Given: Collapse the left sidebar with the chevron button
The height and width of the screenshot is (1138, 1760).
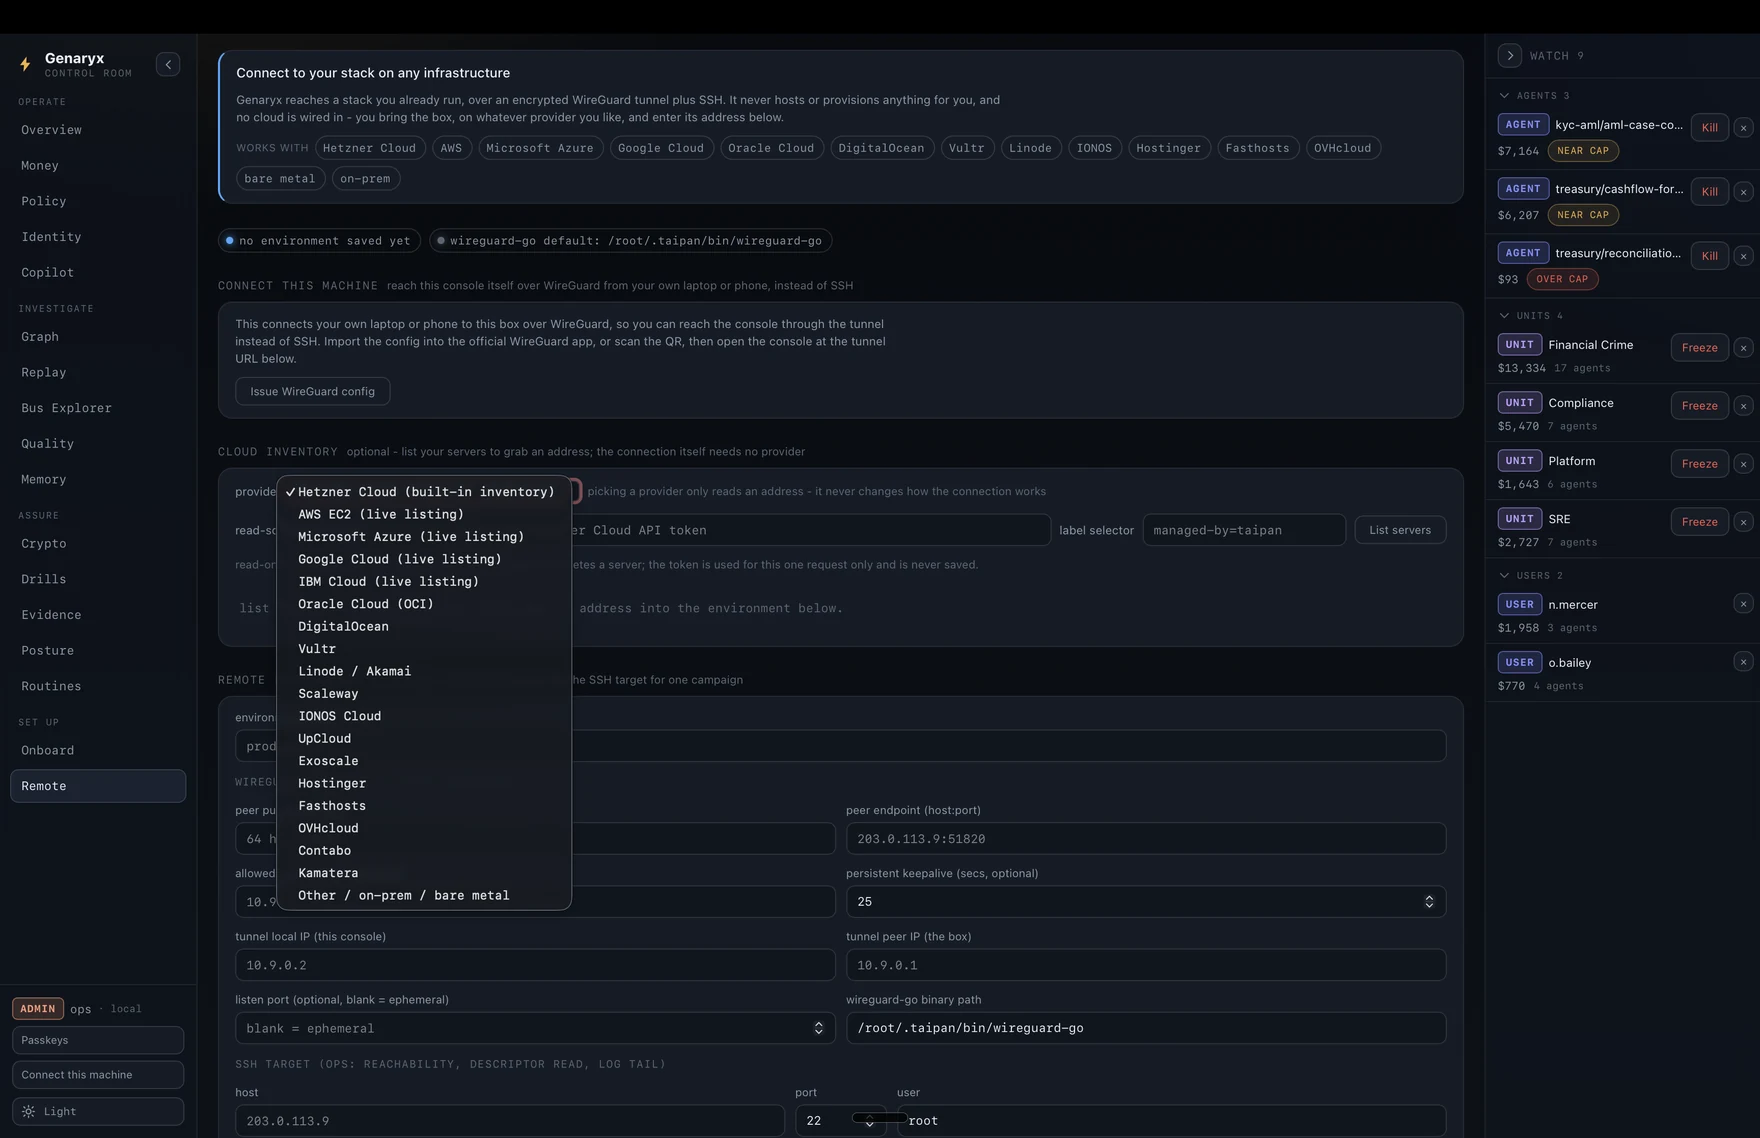Looking at the screenshot, I should tap(168, 65).
